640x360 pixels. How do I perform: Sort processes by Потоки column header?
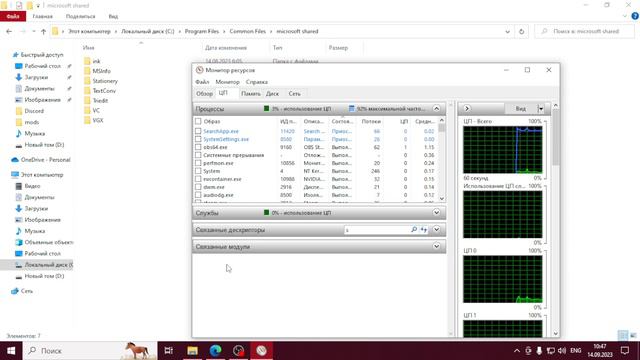pos(371,122)
